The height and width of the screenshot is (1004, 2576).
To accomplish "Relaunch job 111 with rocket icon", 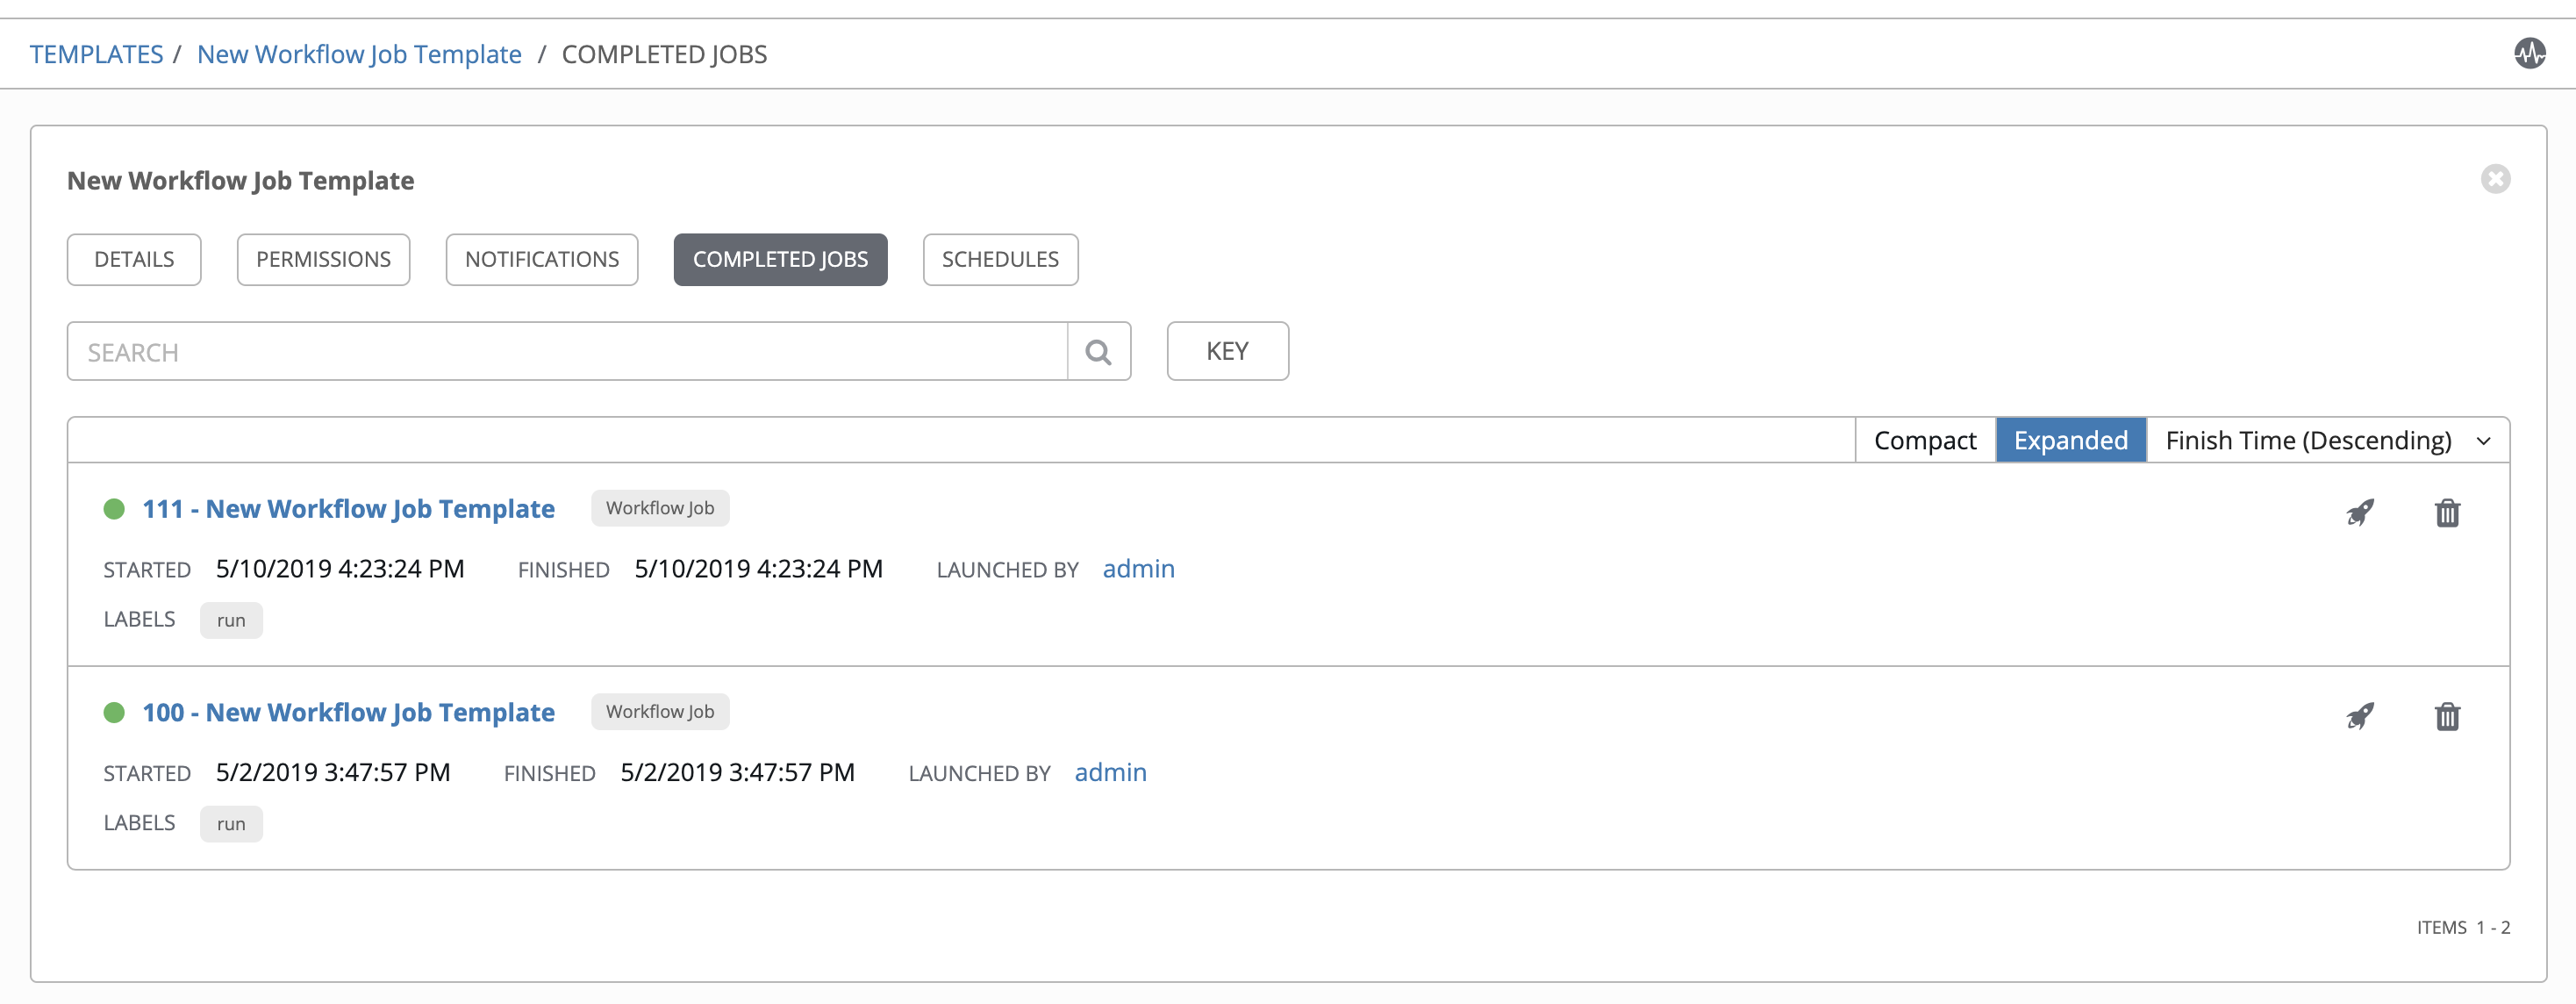I will (x=2360, y=513).
